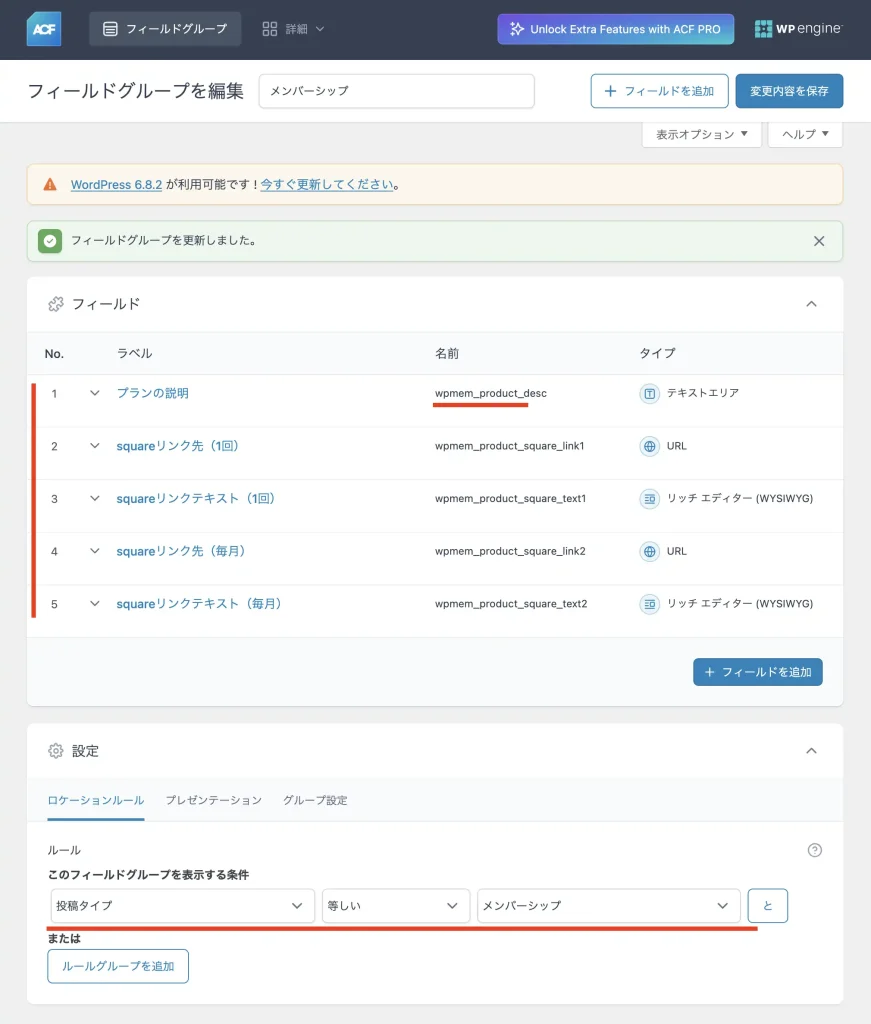This screenshot has width=871, height=1024.
Task: Click the WP Engine logo
Action: point(798,29)
